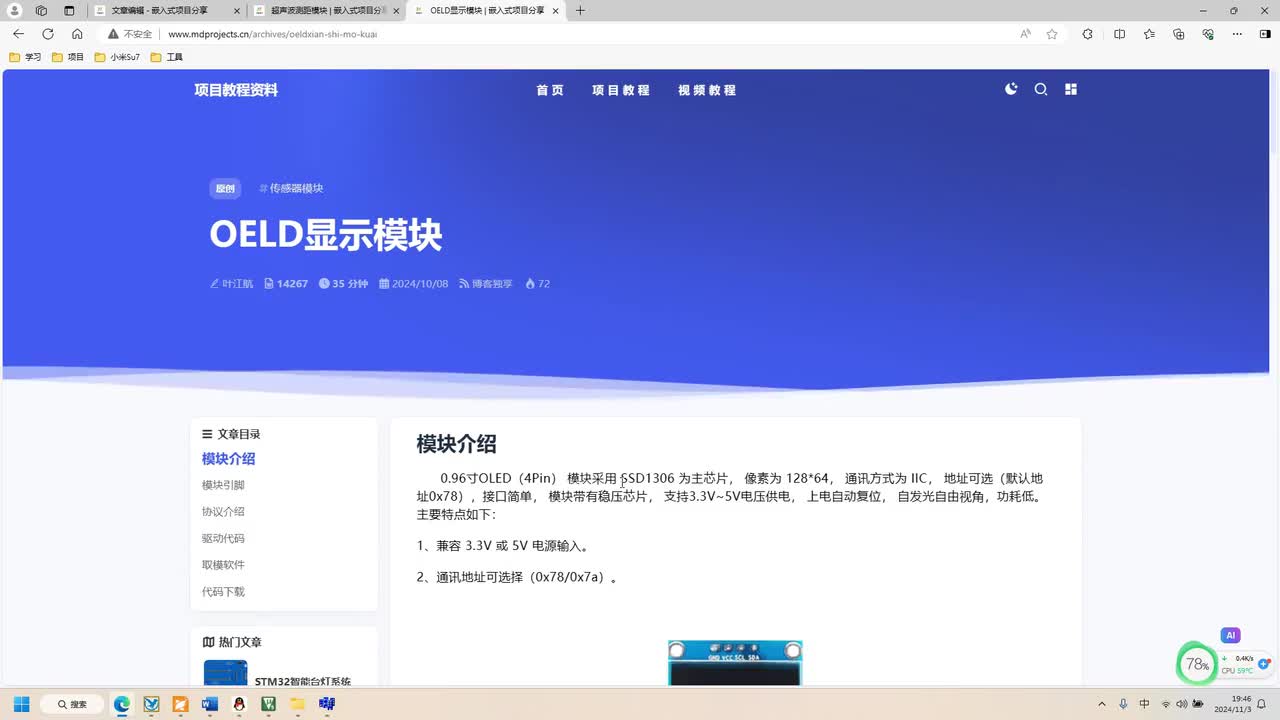Open the floating AI assistant badge
This screenshot has width=1280, height=720.
coord(1231,635)
